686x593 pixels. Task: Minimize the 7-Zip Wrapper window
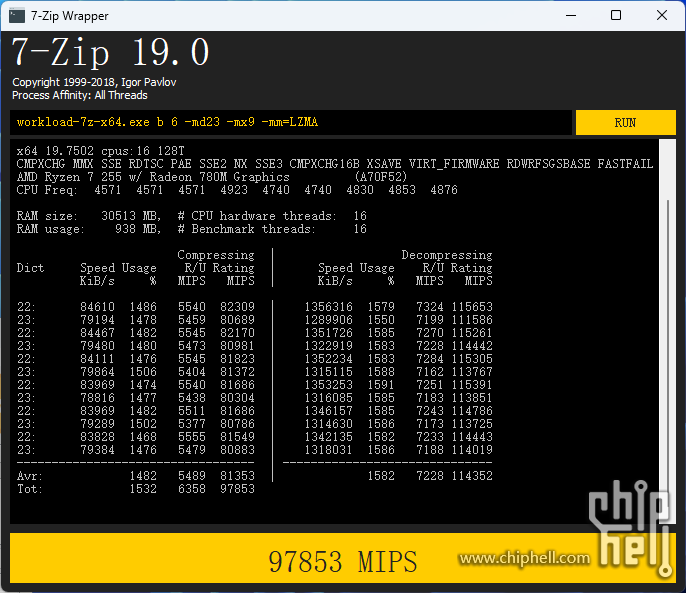(570, 15)
